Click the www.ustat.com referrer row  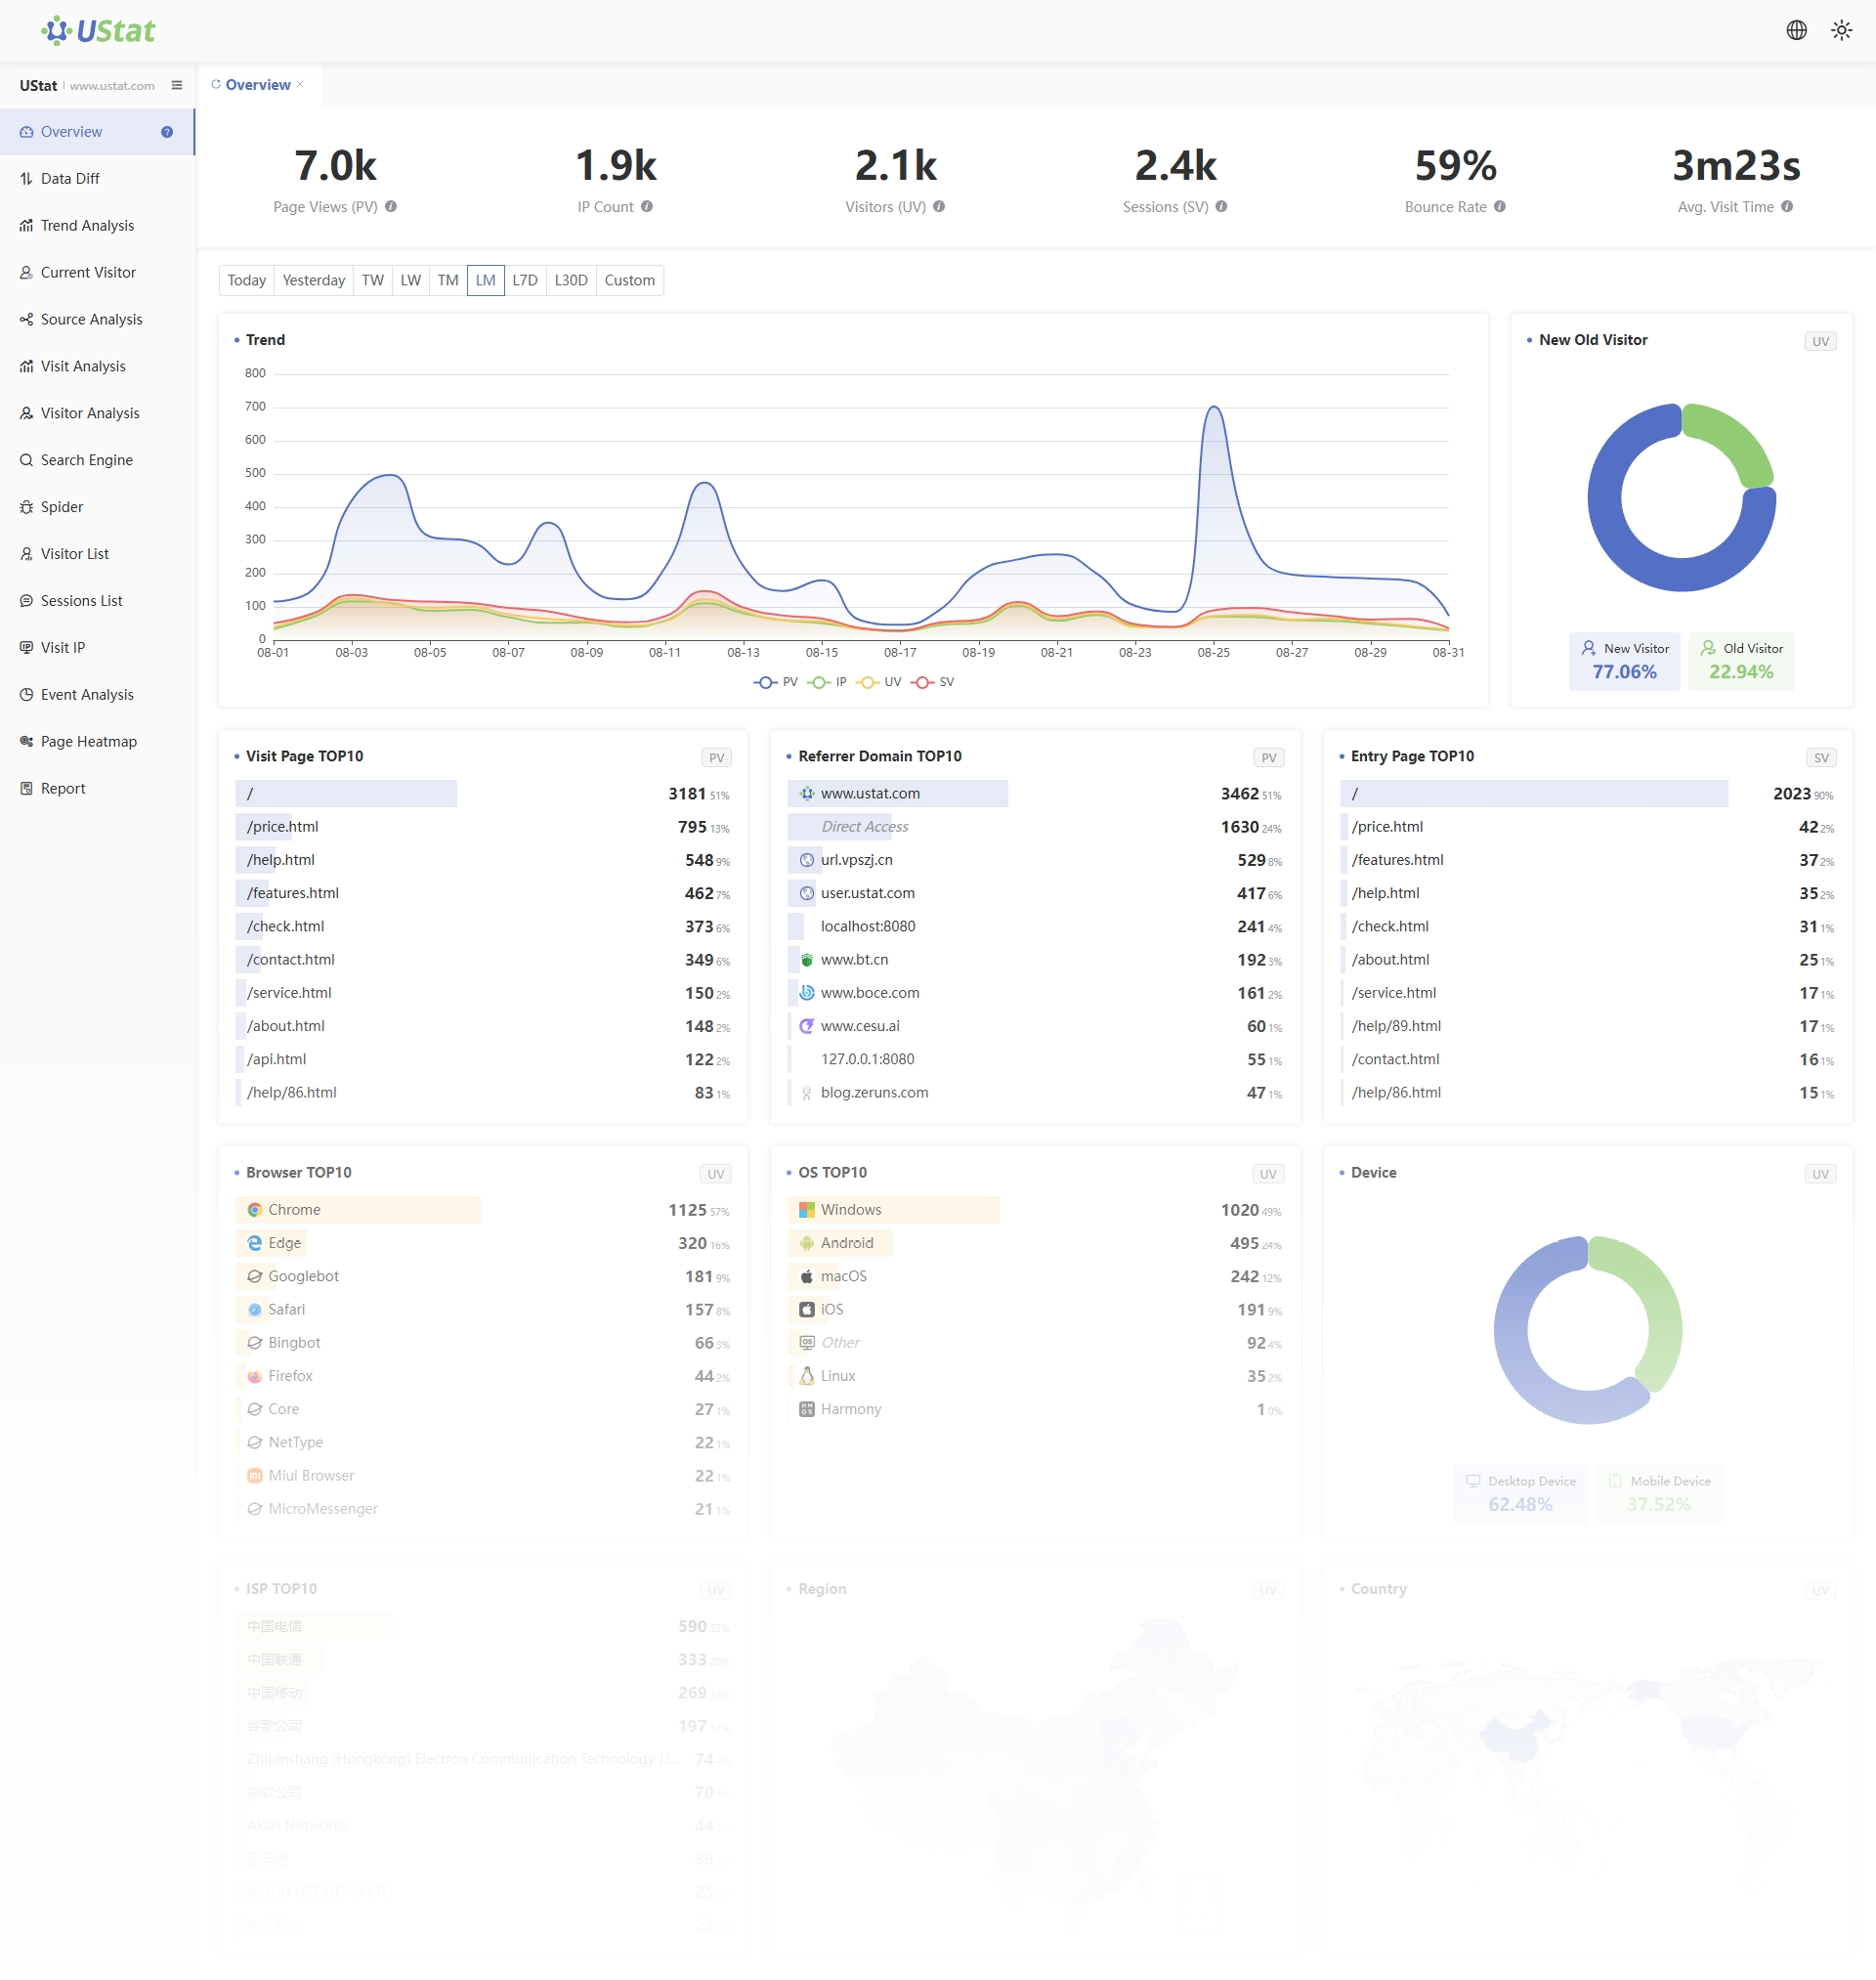pyautogui.click(x=869, y=793)
